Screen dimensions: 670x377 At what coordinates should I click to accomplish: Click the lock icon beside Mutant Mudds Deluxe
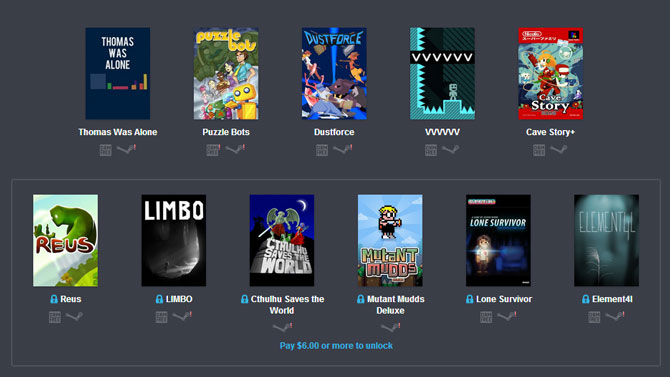click(361, 299)
